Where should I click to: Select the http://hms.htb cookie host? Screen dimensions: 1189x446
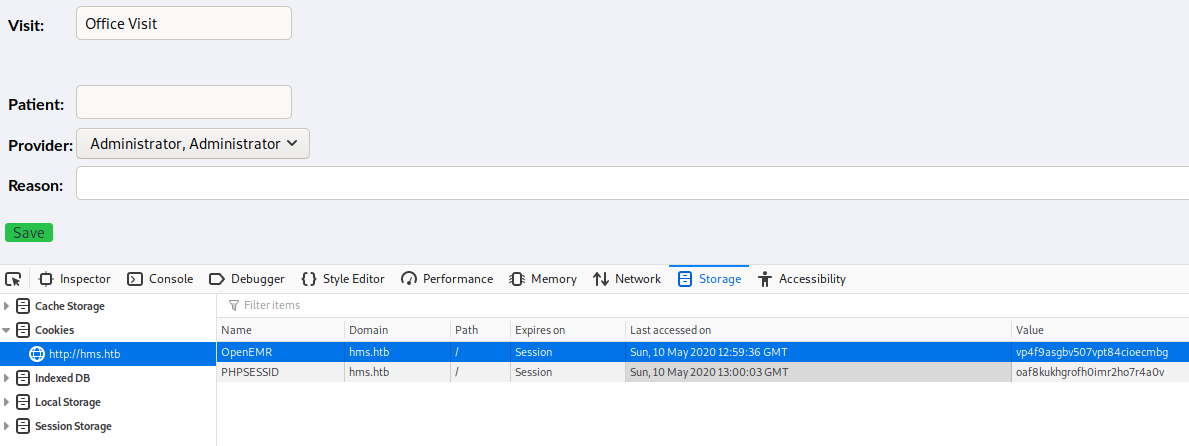(85, 354)
